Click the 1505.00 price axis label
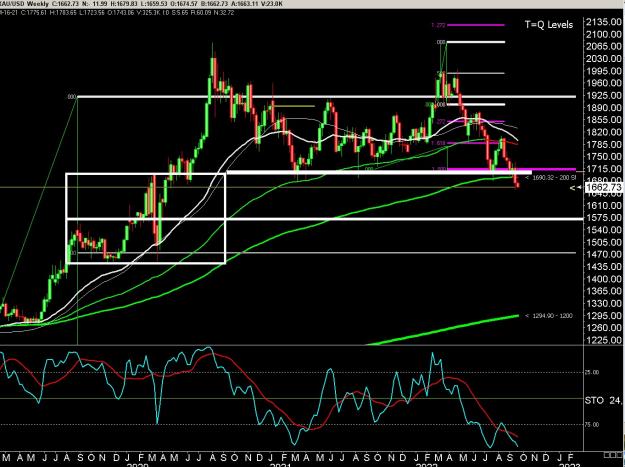625x467 pixels. pos(604,242)
